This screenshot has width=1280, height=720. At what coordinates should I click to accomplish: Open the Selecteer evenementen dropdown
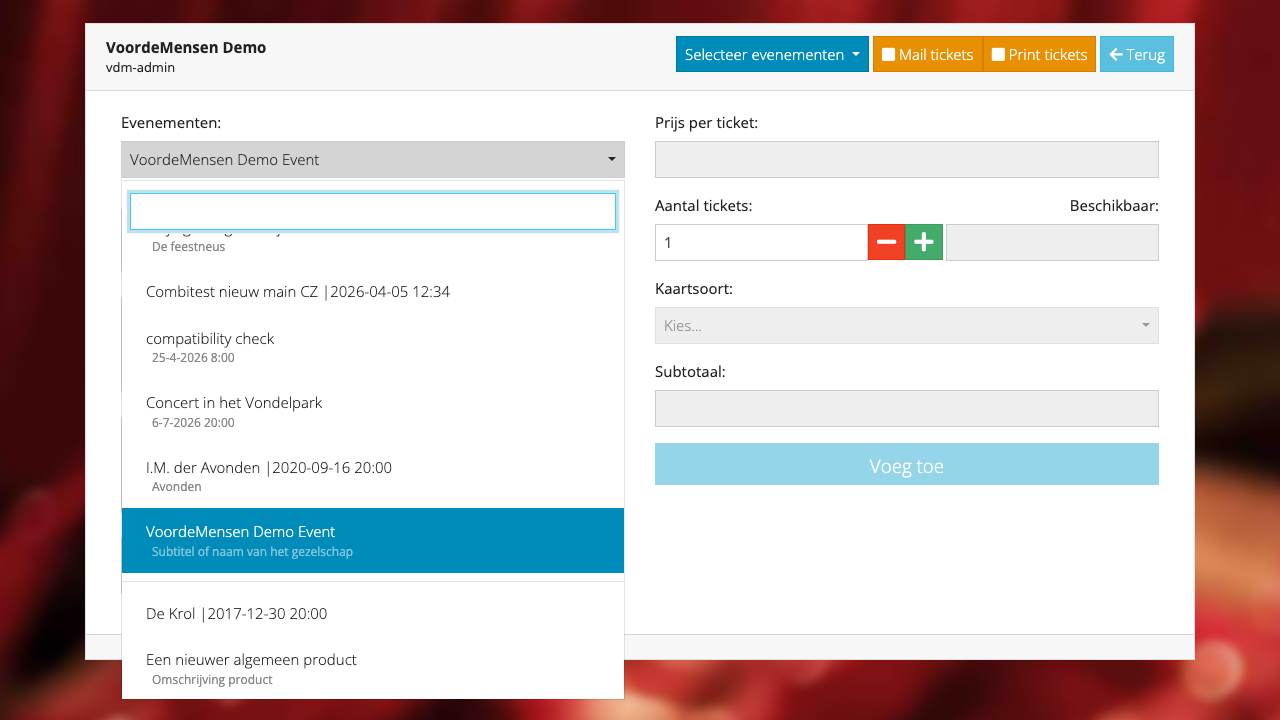[773, 54]
